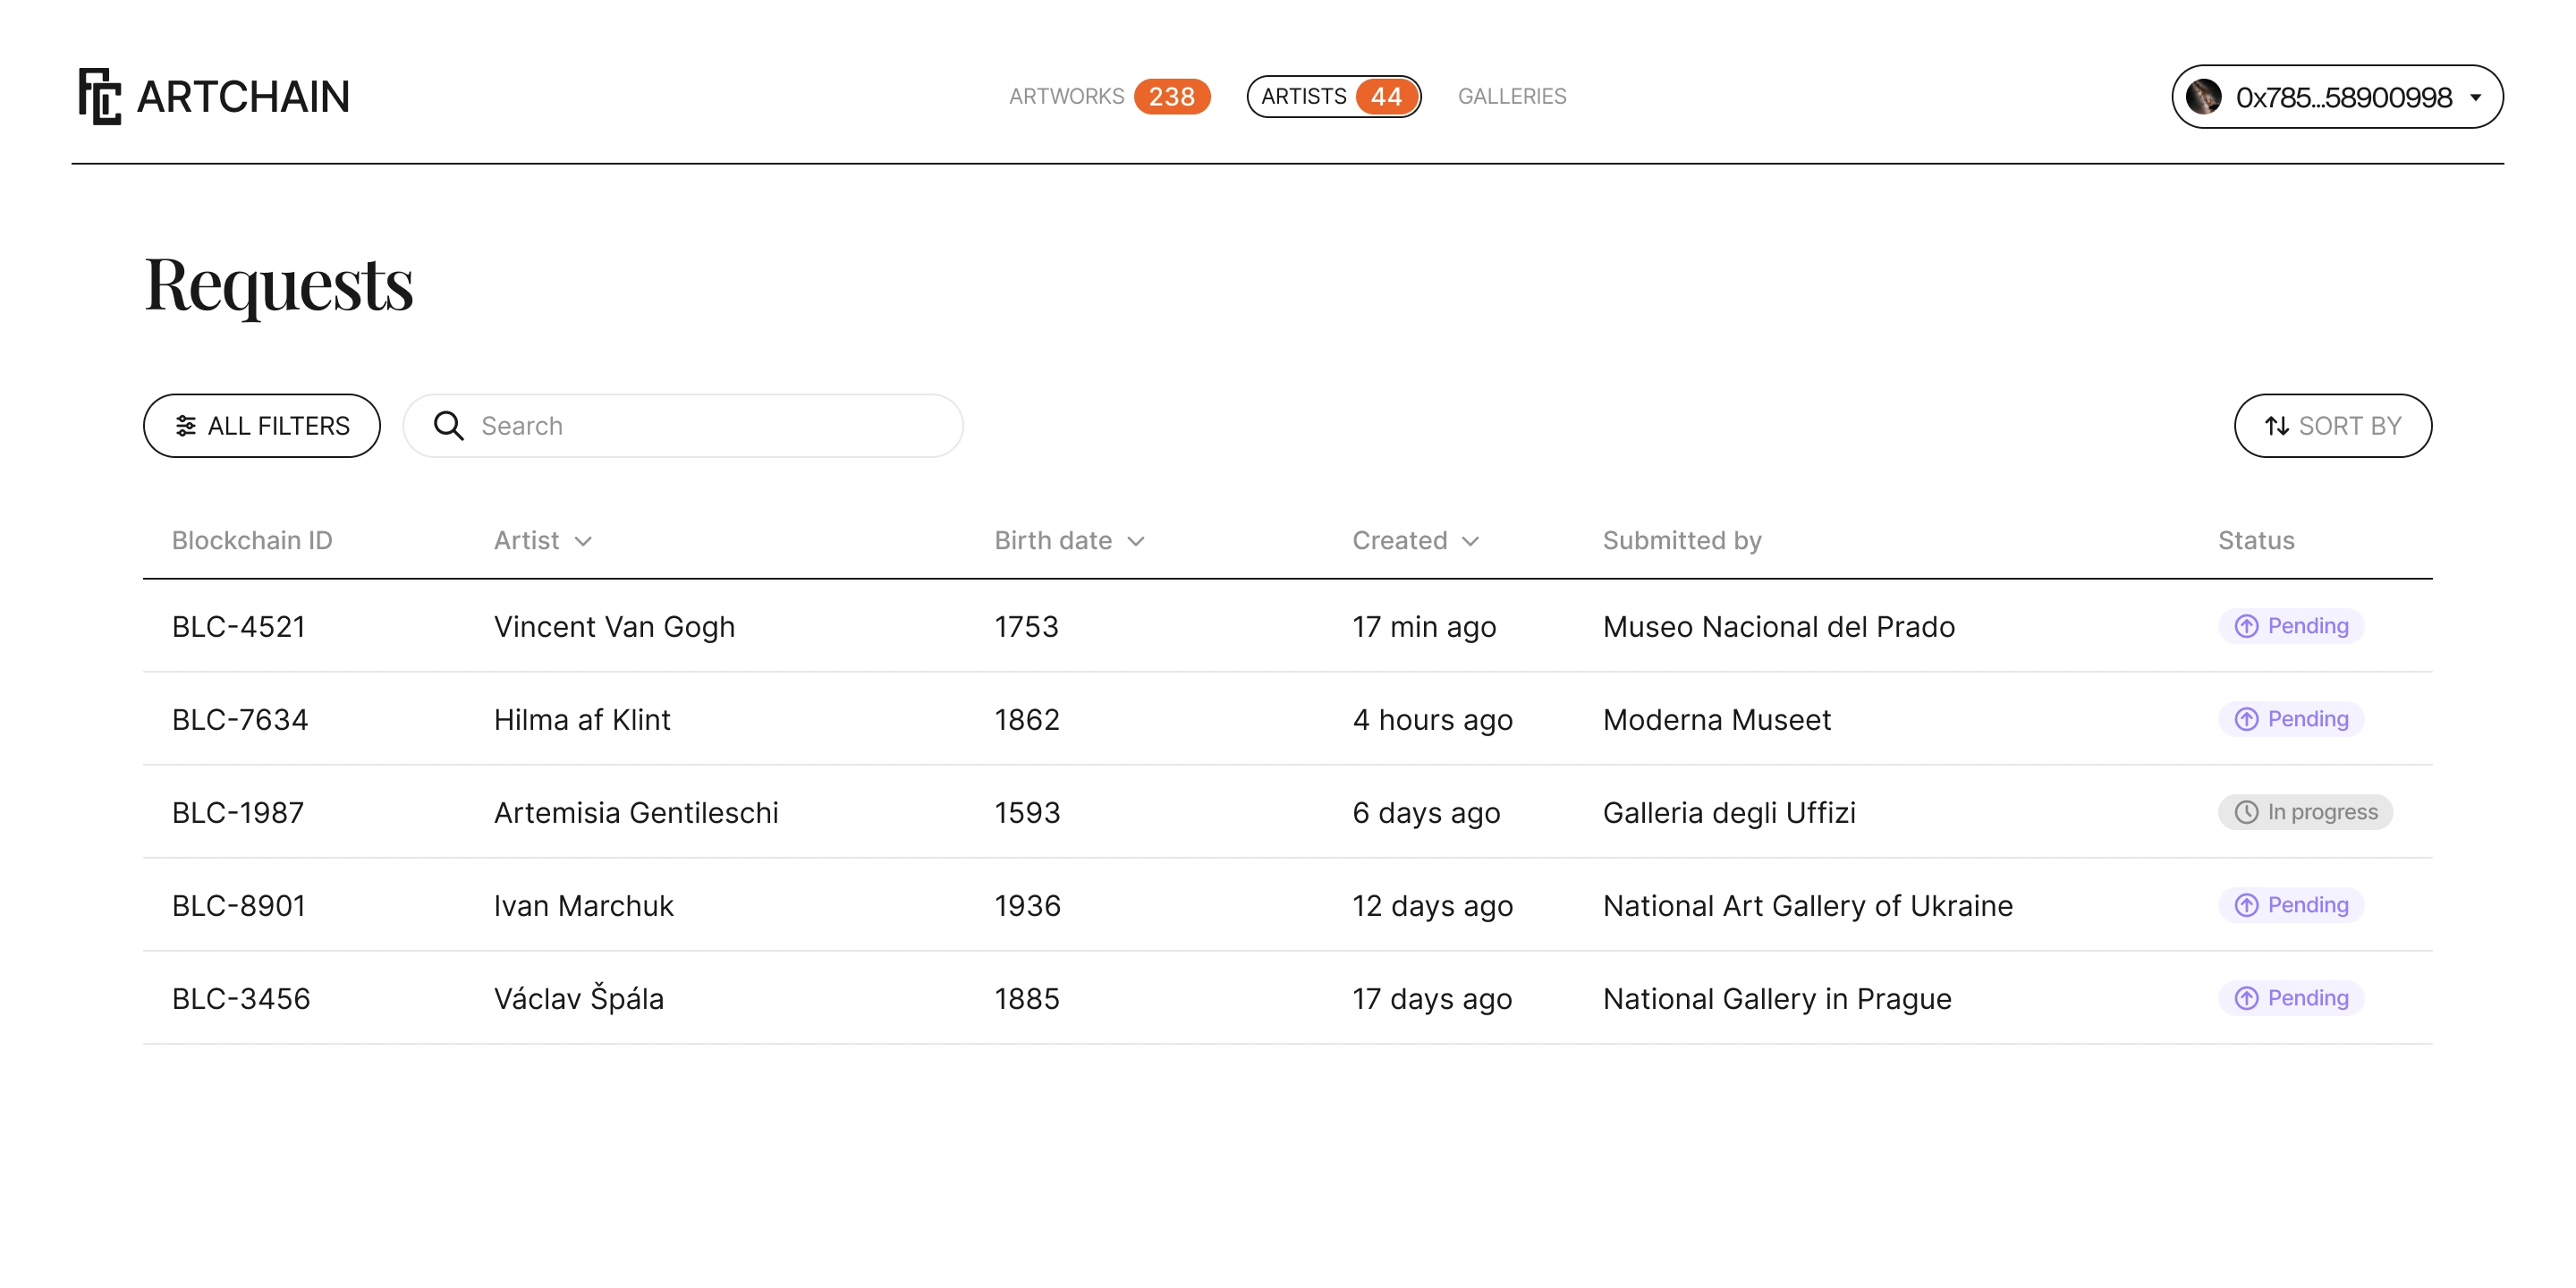Select the Artists tab
This screenshot has width=2576, height=1288.
pyautogui.click(x=1334, y=96)
